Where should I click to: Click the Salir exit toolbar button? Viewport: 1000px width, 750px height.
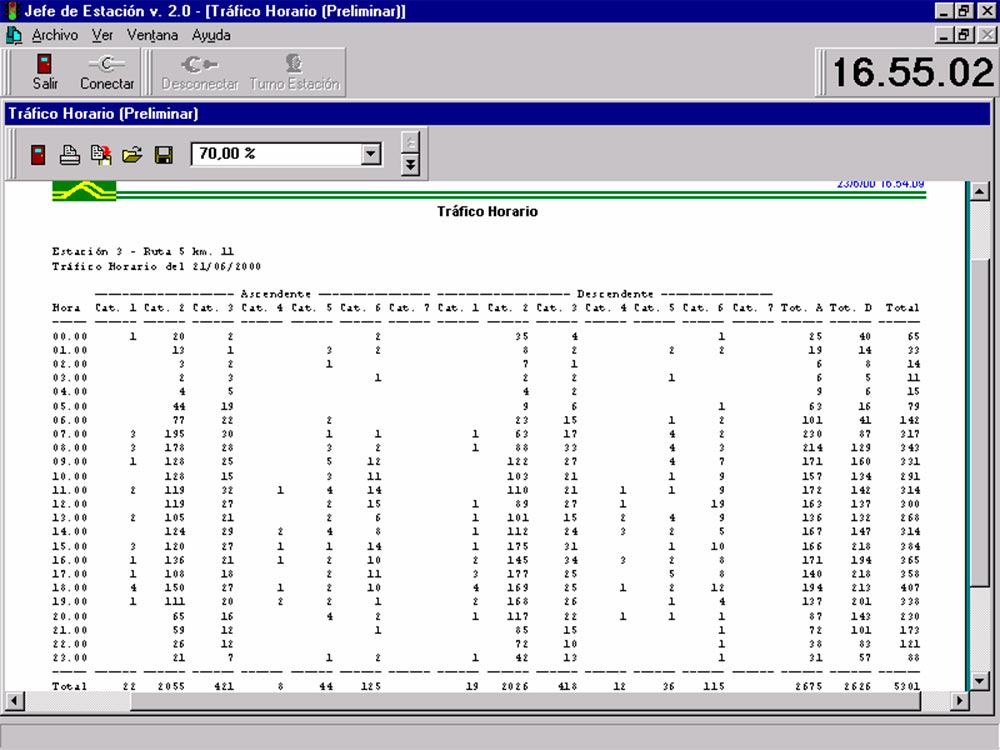click(45, 73)
